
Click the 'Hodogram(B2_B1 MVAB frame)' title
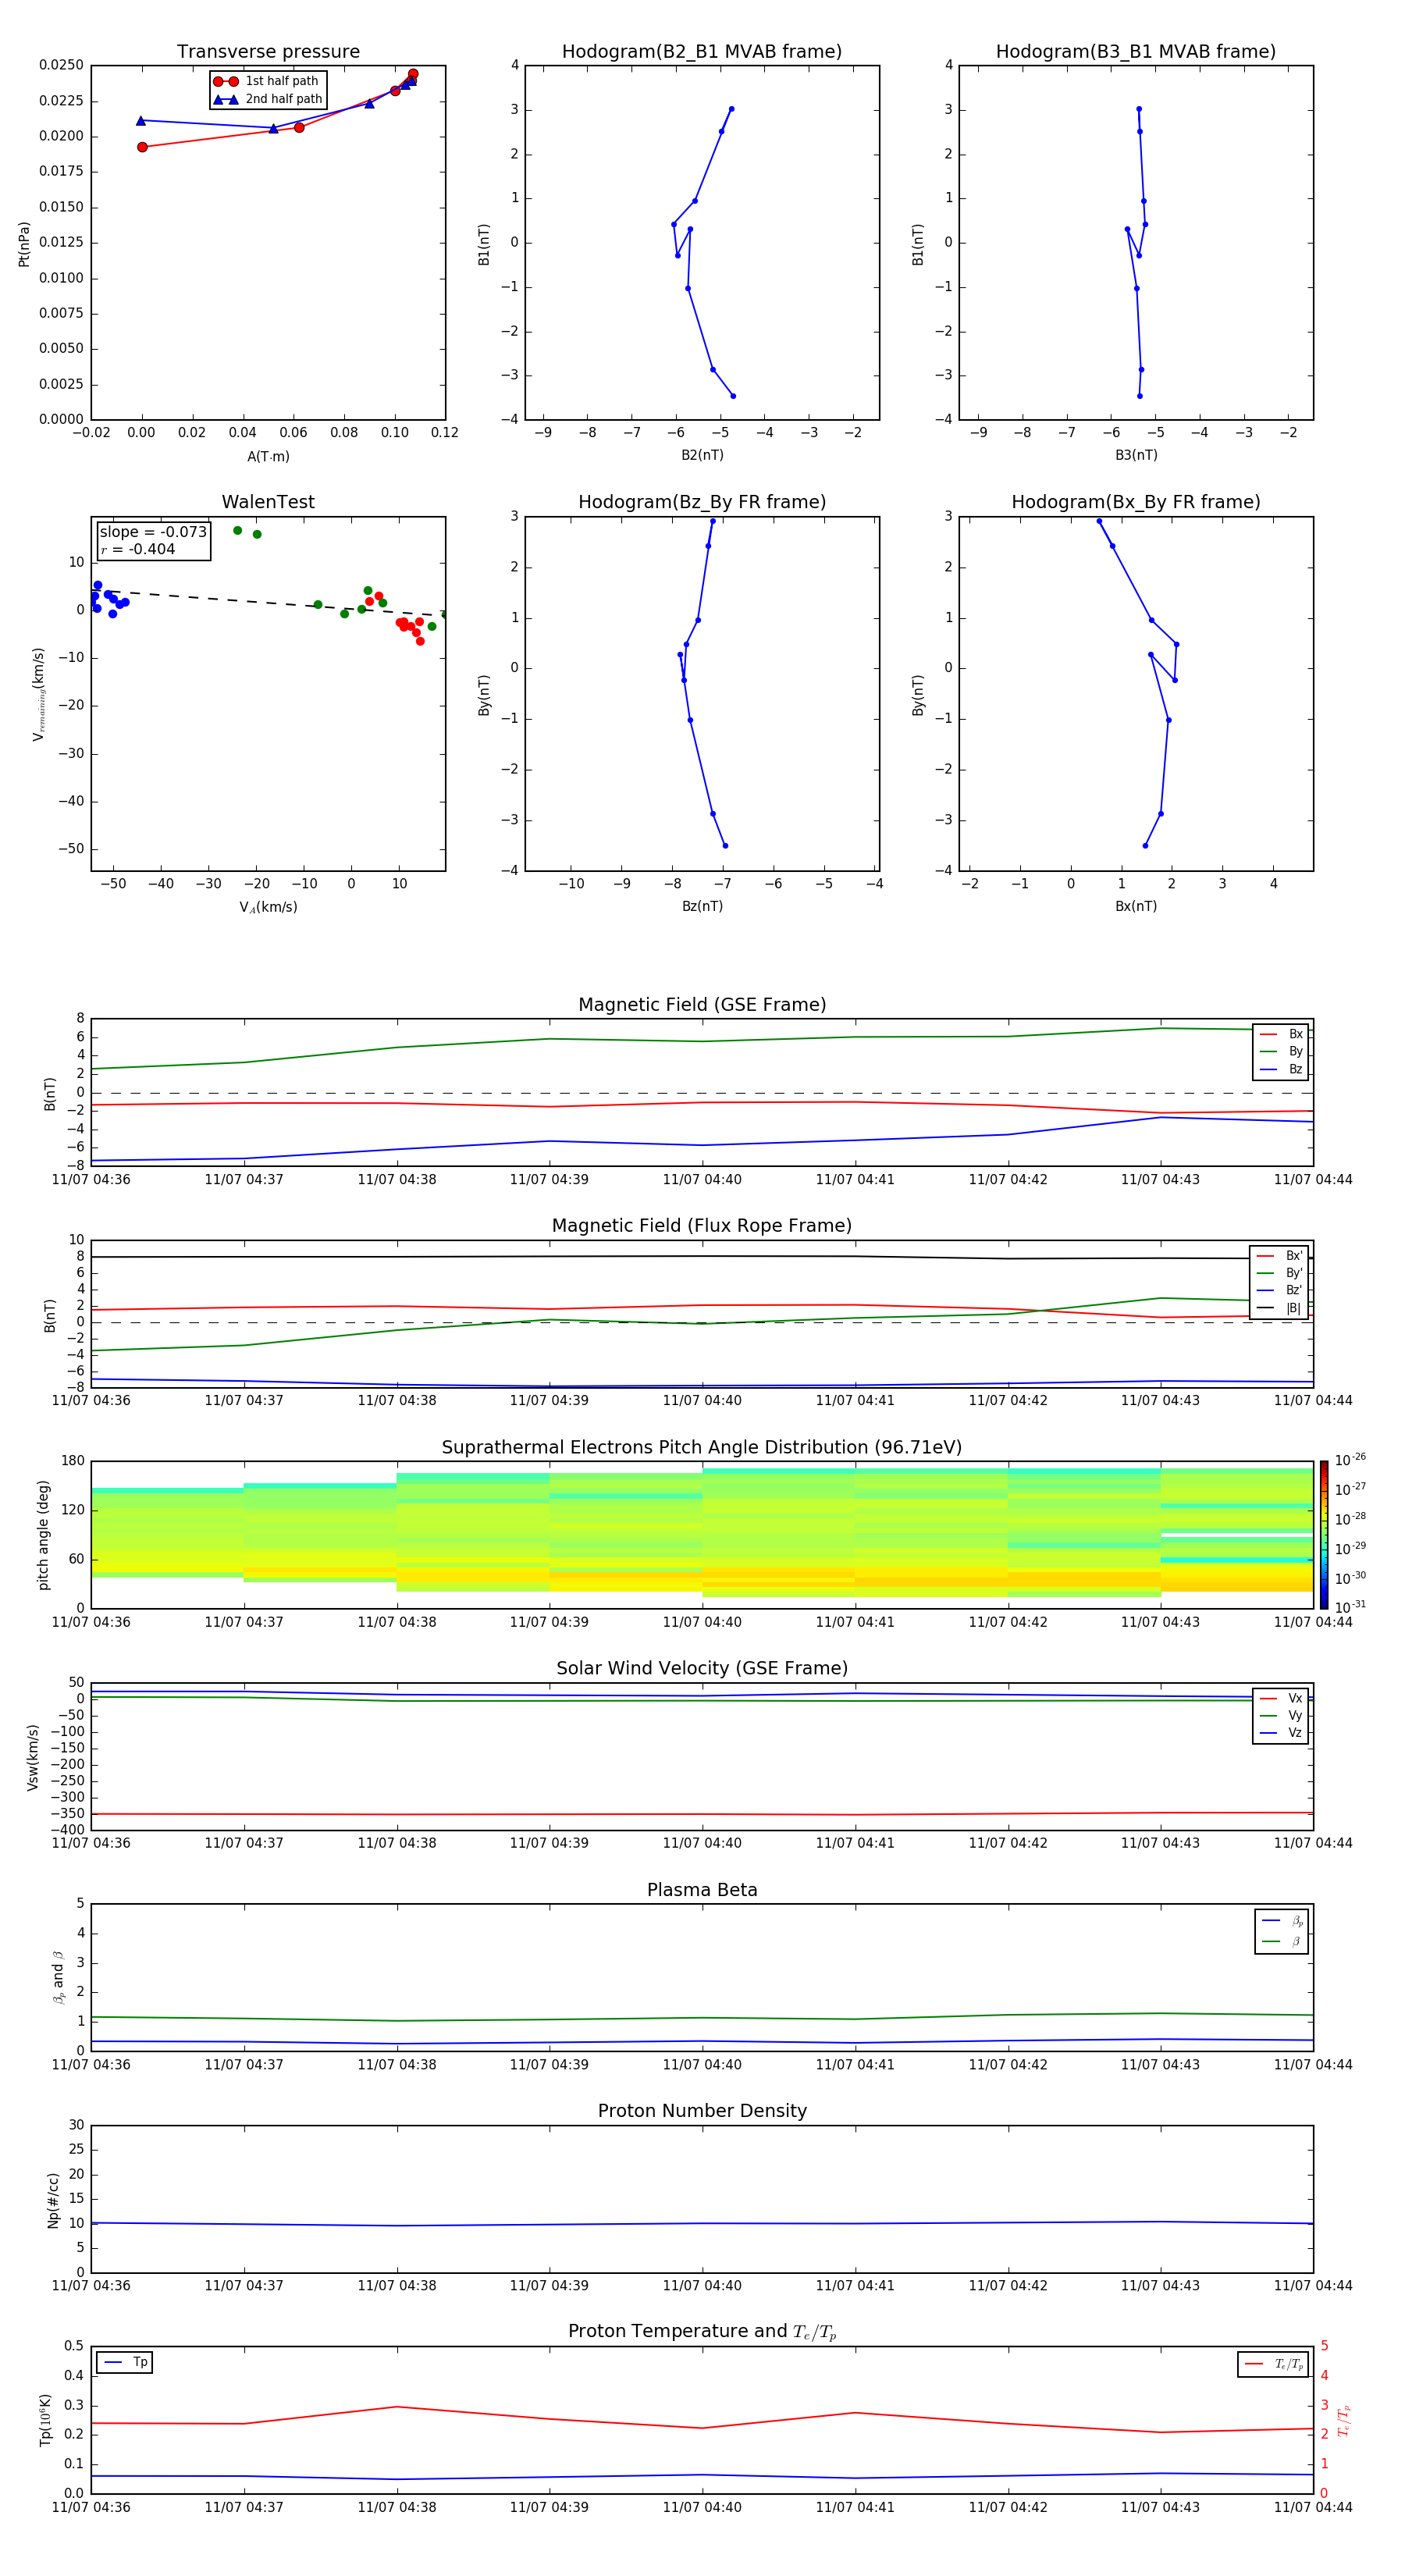(702, 52)
